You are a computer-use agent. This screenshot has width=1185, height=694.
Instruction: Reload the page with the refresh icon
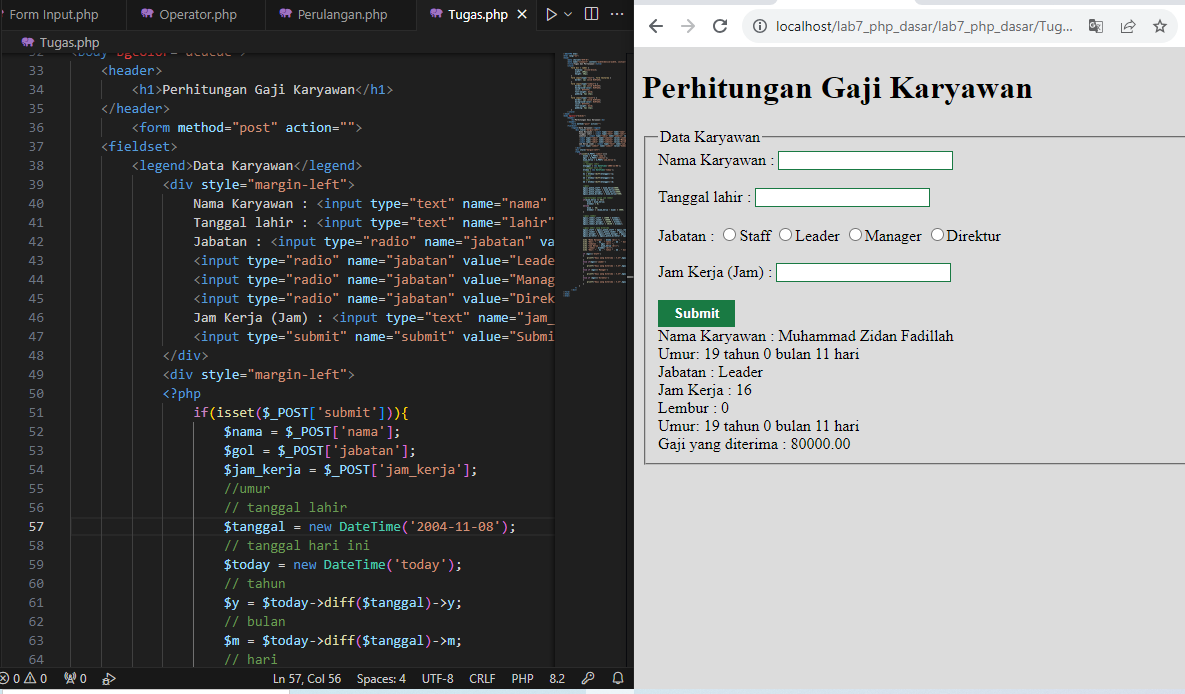pos(719,26)
